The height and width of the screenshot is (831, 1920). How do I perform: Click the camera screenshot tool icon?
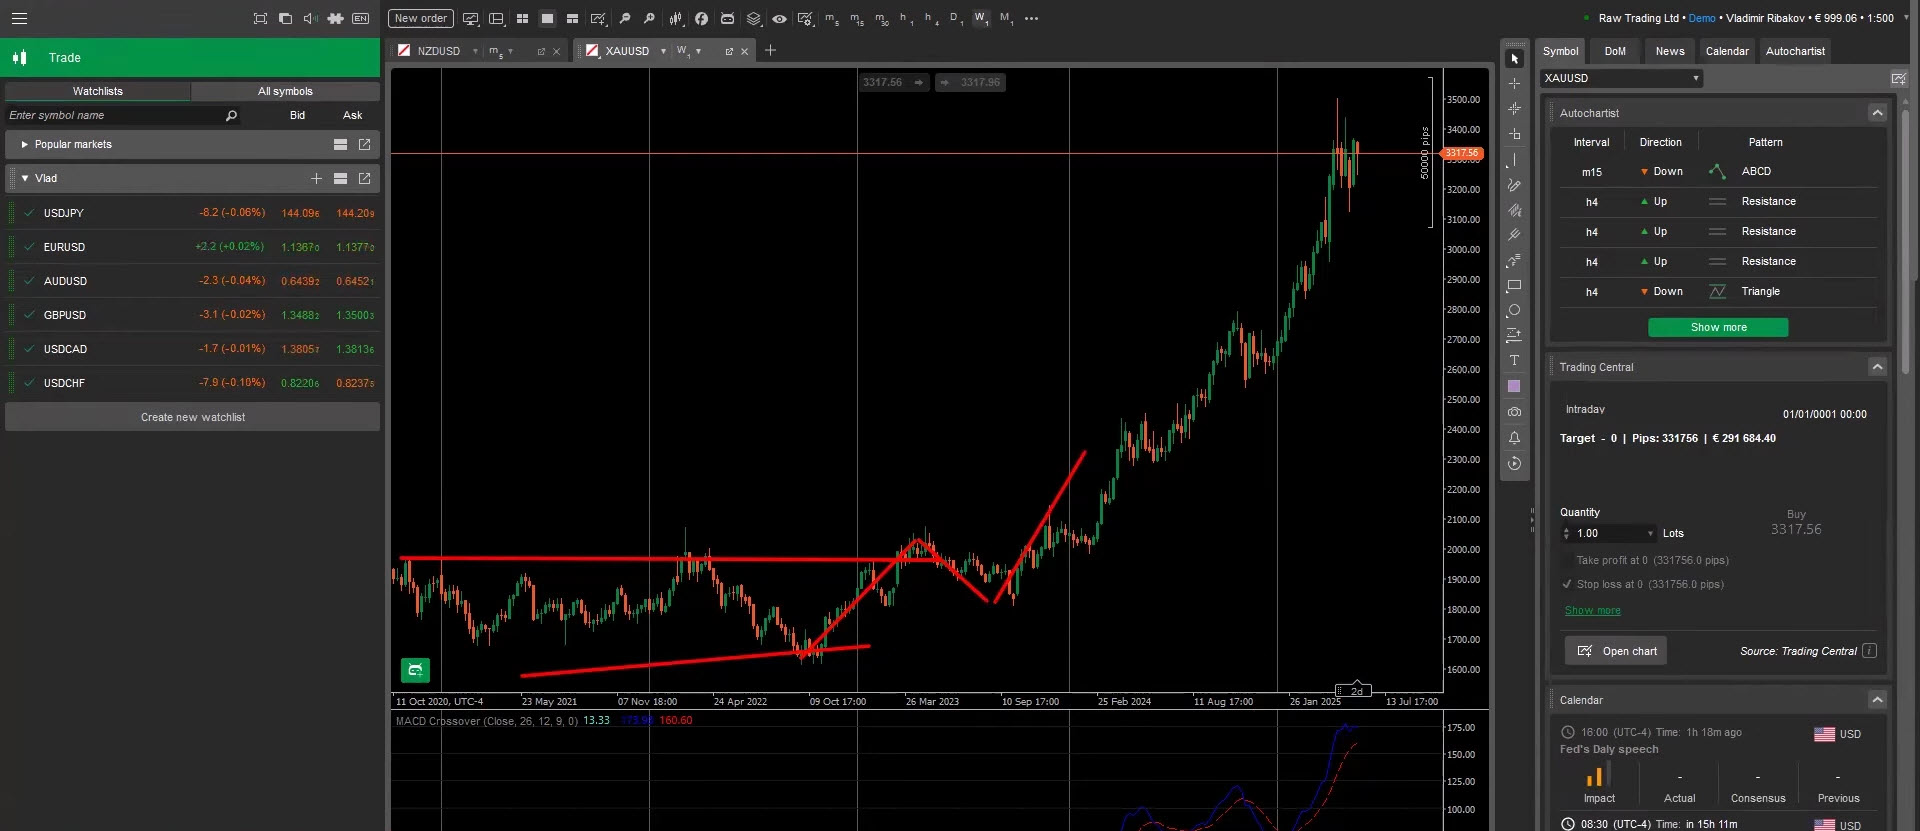tap(1514, 412)
